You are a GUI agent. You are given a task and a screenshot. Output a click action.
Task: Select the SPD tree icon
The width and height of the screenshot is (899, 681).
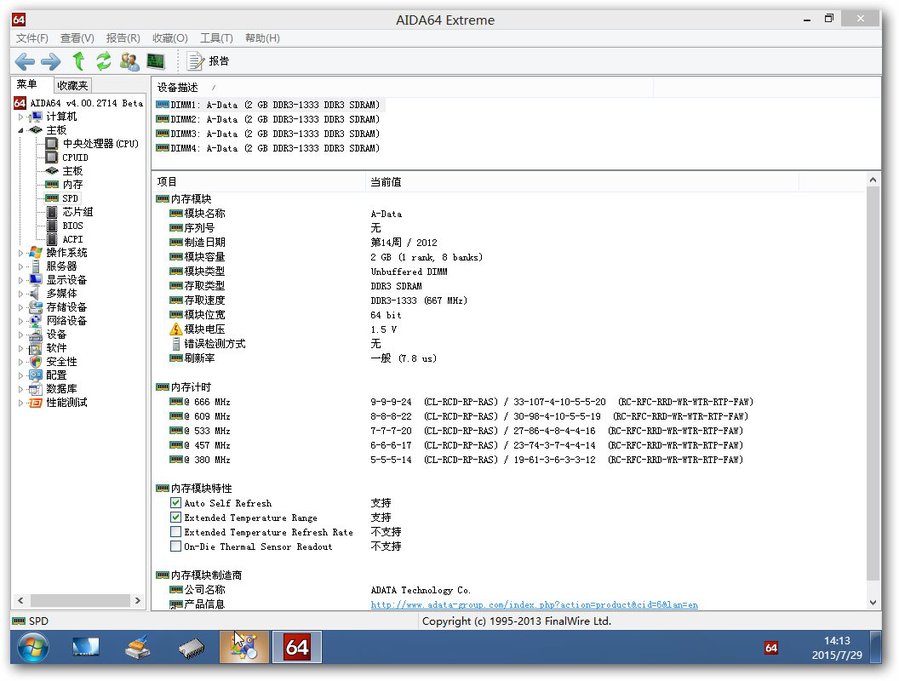(52, 198)
